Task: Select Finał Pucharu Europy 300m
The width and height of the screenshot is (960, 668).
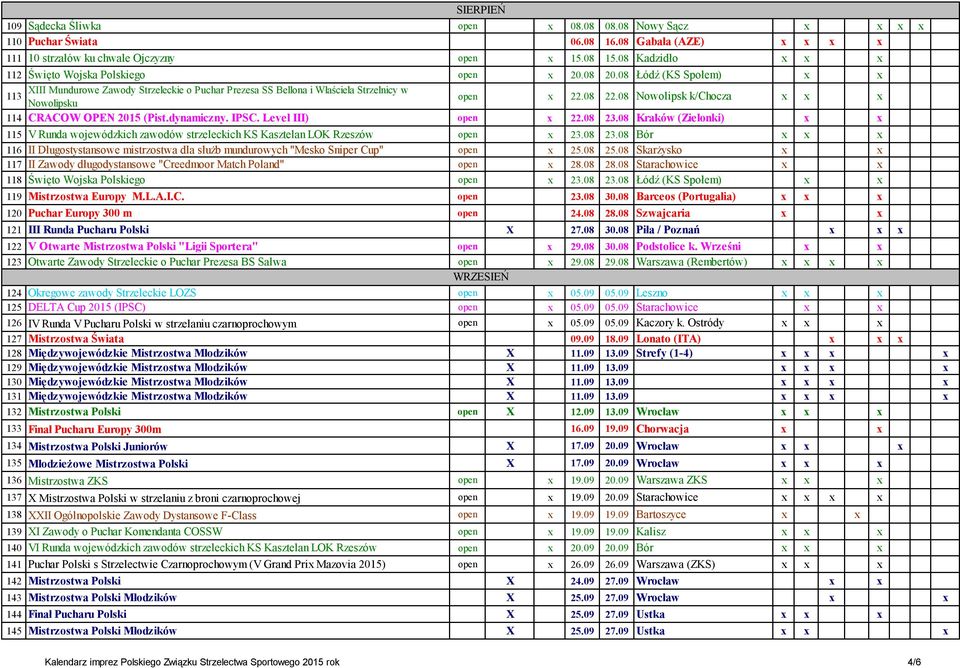Action: coord(95,429)
